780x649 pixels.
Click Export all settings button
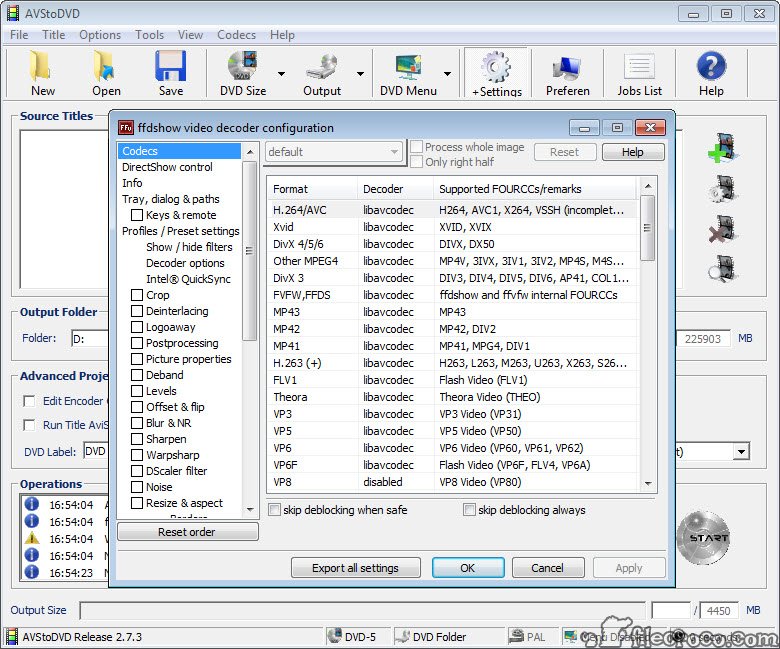coord(355,568)
